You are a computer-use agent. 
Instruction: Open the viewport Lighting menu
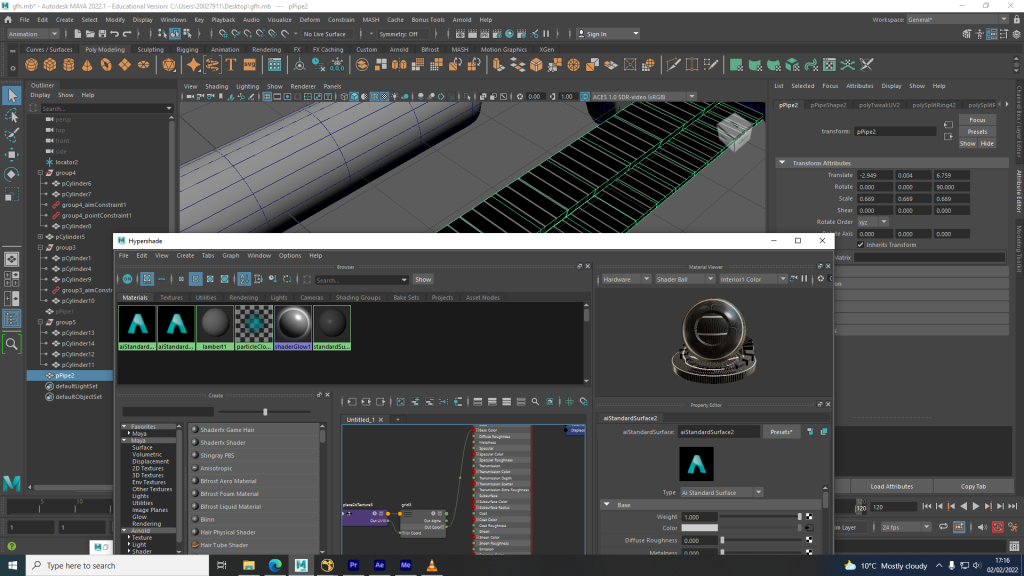(248, 86)
